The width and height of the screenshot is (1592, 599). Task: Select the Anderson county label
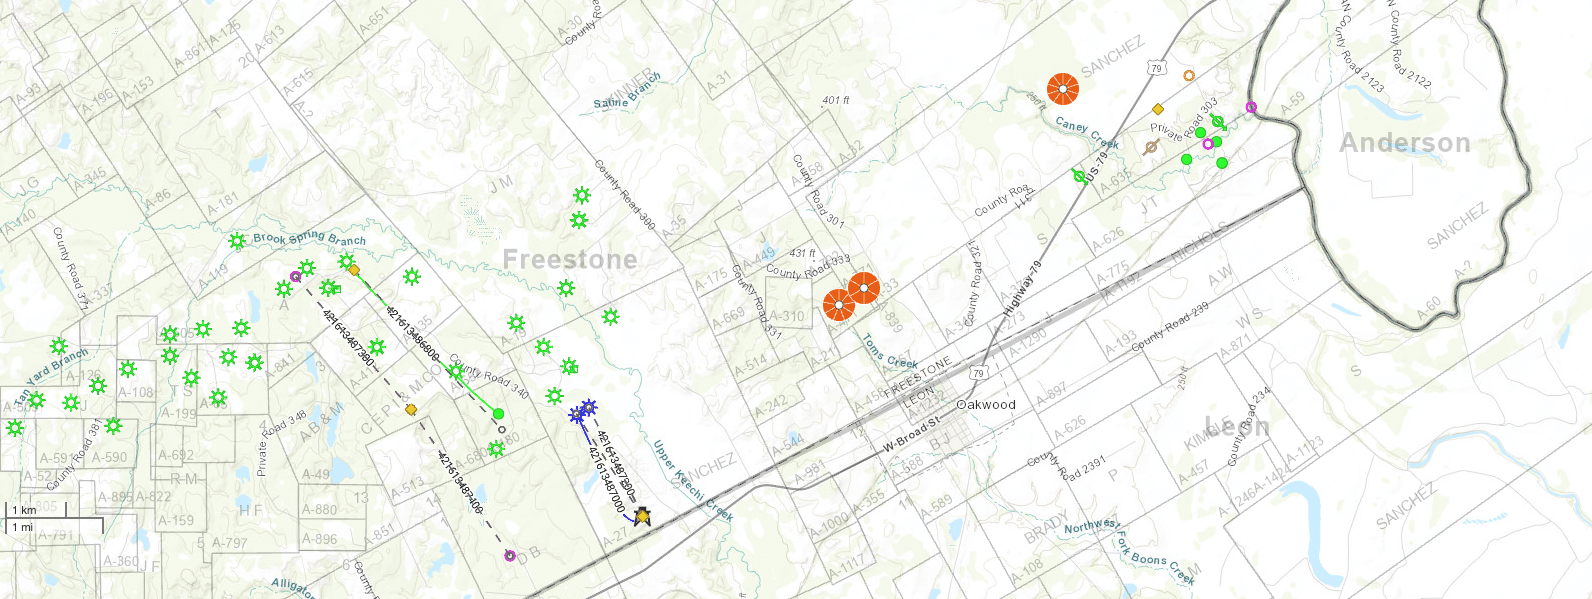tap(1405, 143)
